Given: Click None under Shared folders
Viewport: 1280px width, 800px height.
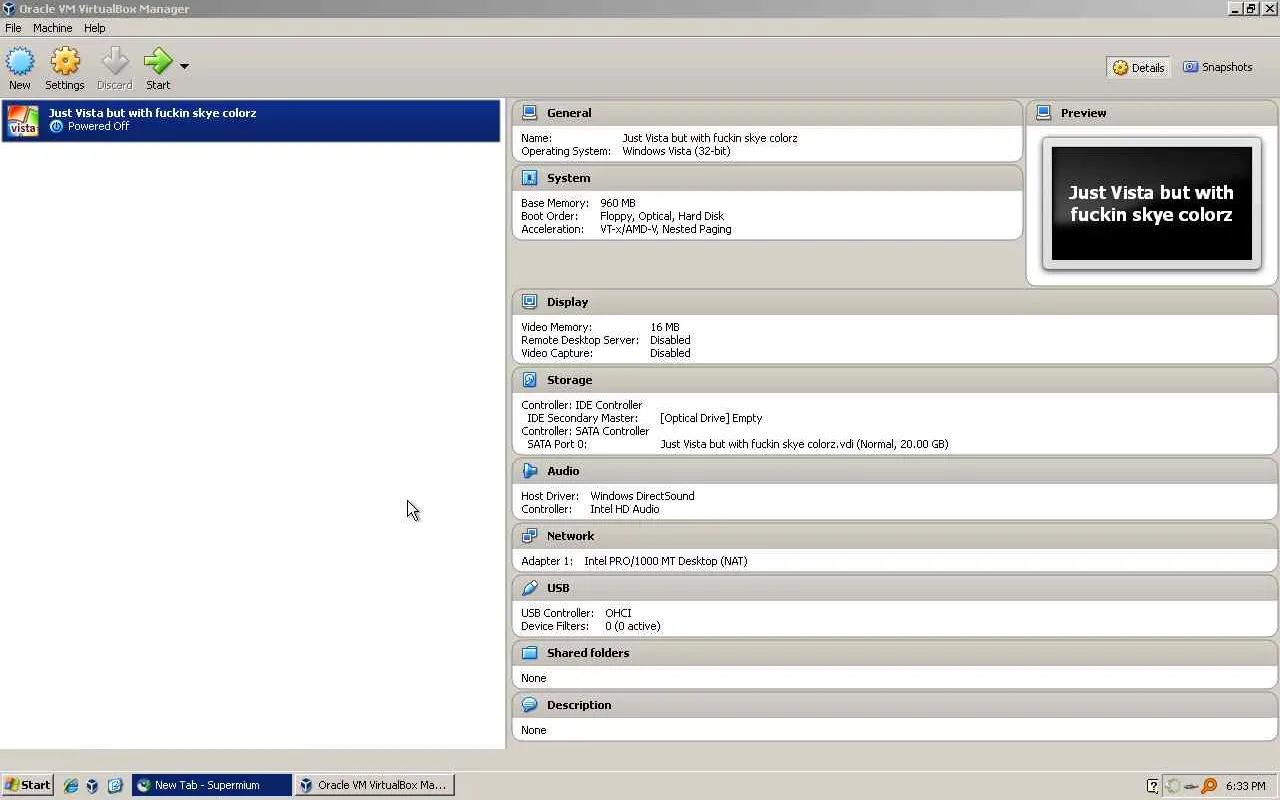Looking at the screenshot, I should tap(534, 678).
